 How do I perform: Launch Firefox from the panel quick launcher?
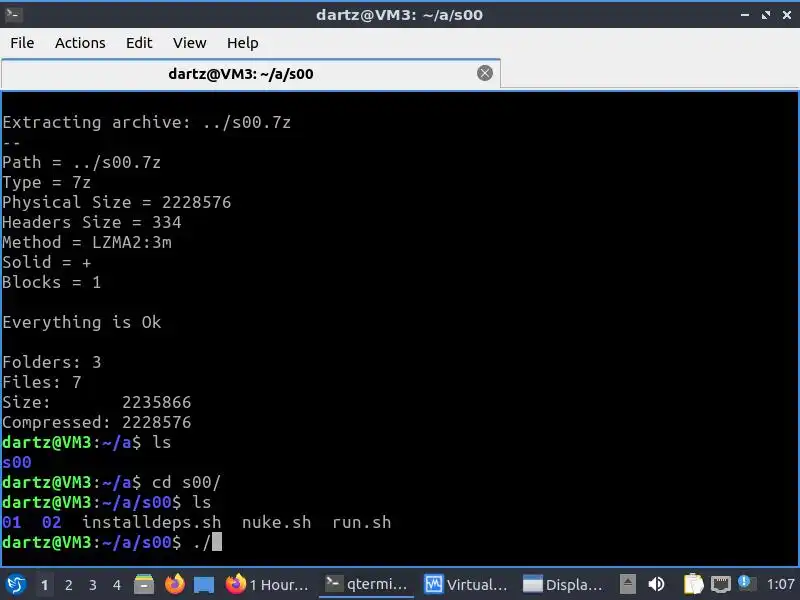pos(174,584)
